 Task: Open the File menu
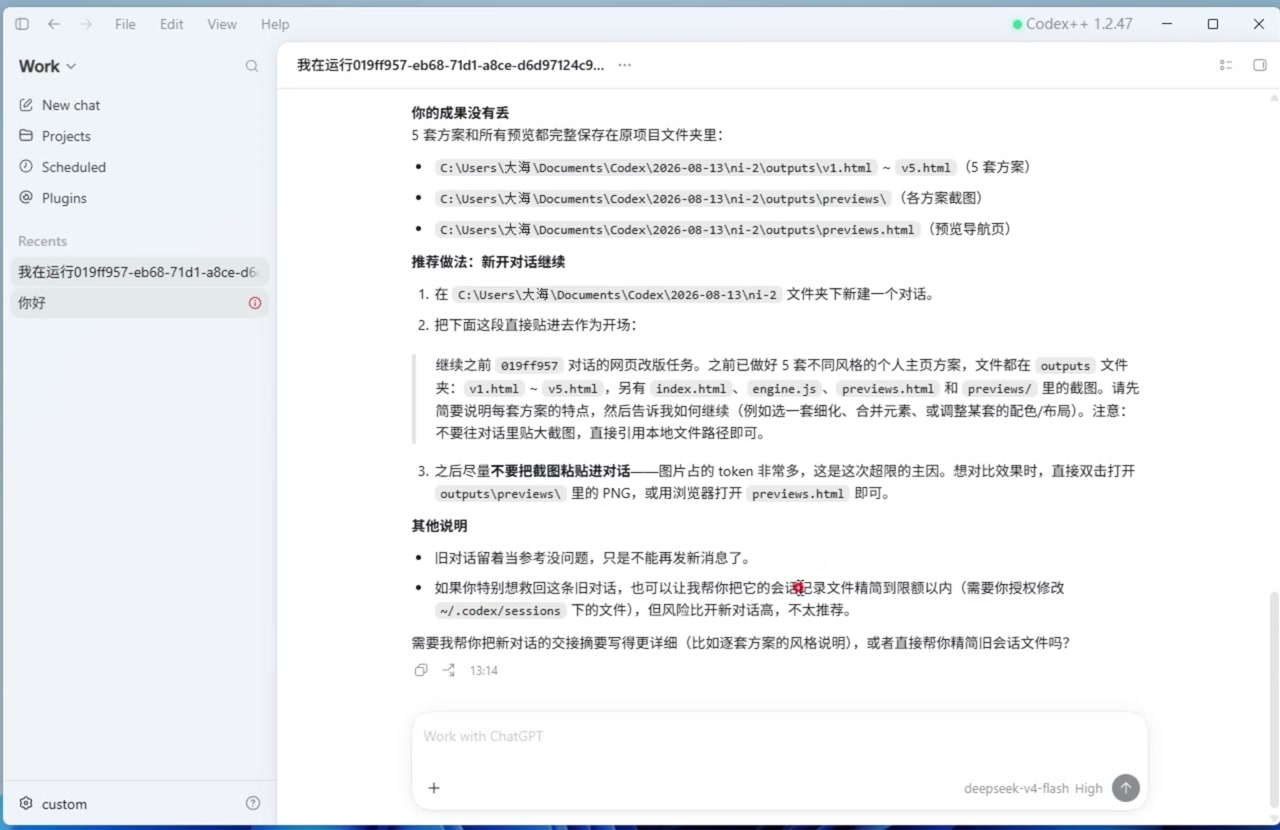tap(125, 24)
